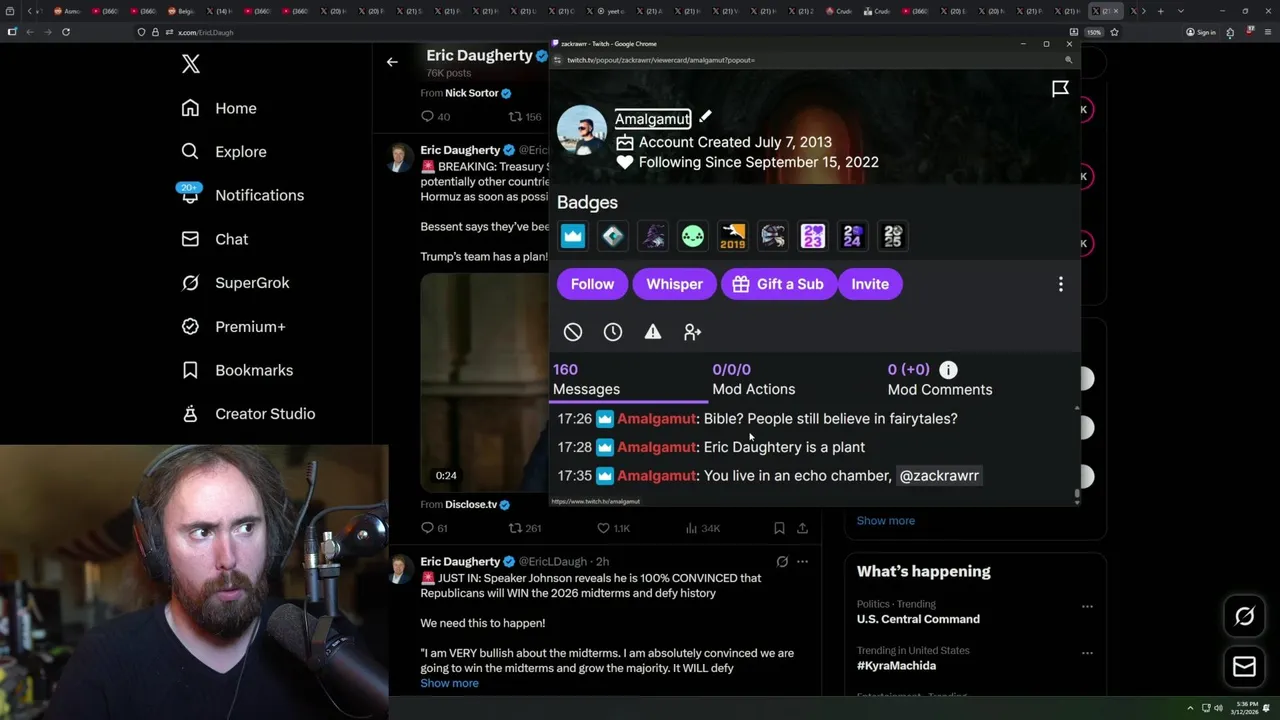Open the floating Grok button at the right edge
1280x720 pixels.
pos(1244,617)
